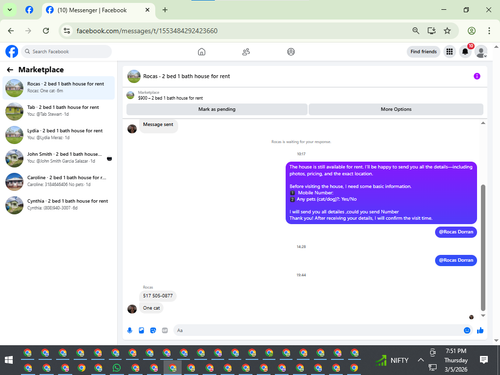Click Mark as pending button
Viewport: 500px width, 375px height.
pos(217,109)
